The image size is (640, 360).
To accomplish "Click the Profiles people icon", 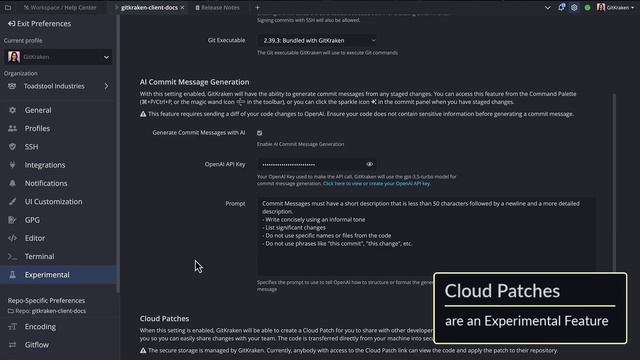I will tap(13, 129).
